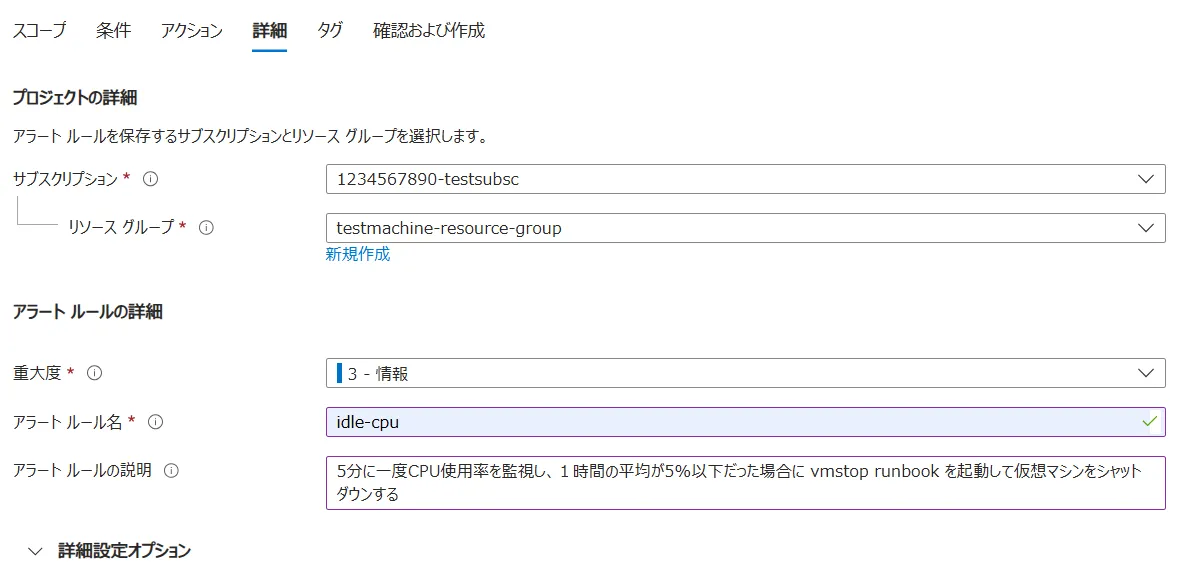The width and height of the screenshot is (1190, 585).
Task: Open the アクション tab
Action: [x=191, y=31]
